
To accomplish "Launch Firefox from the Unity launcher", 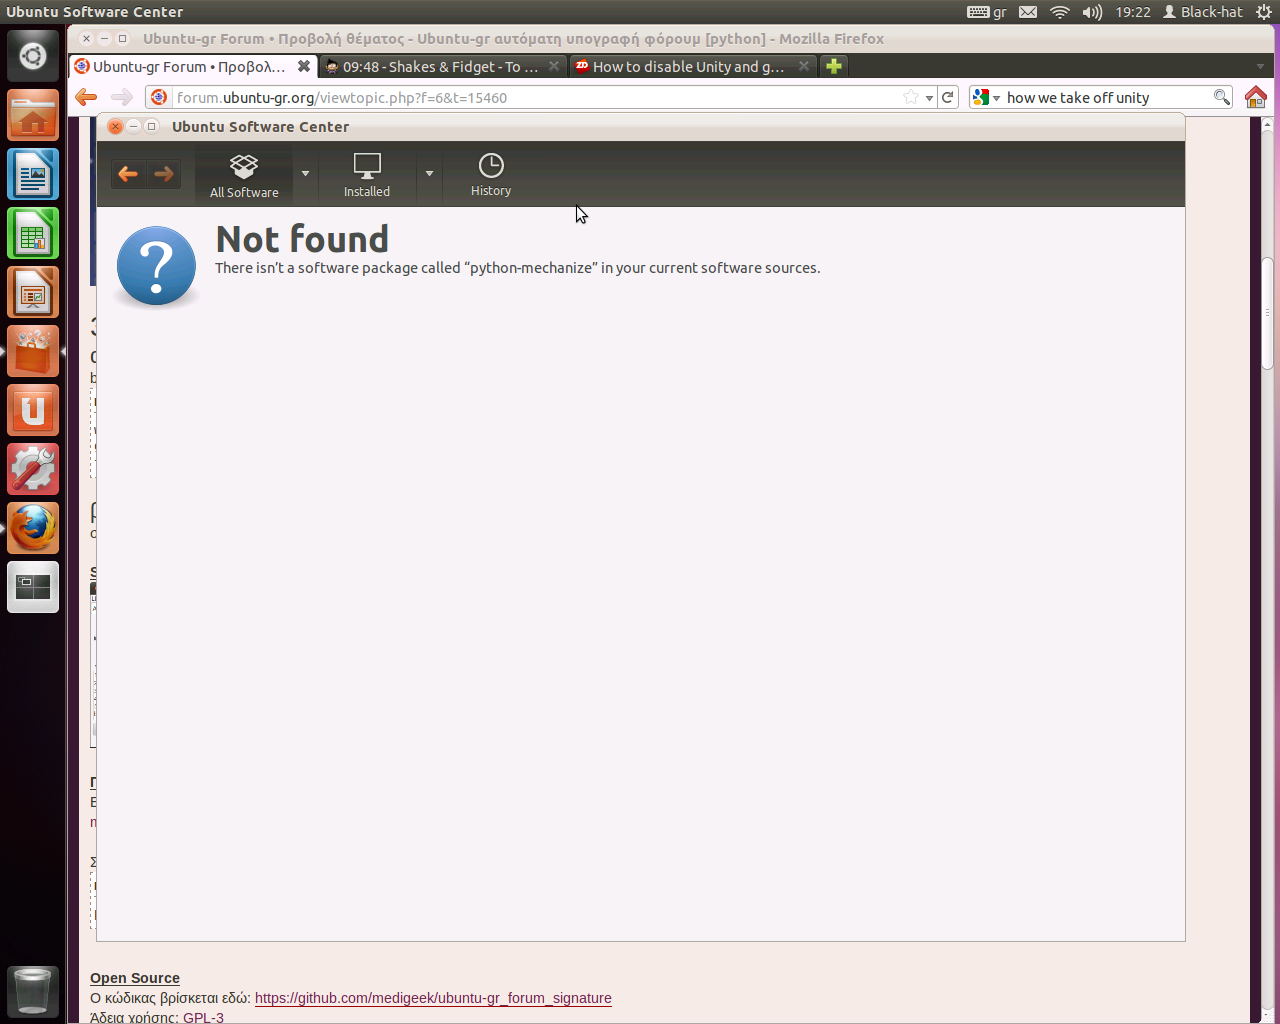I will pyautogui.click(x=33, y=528).
